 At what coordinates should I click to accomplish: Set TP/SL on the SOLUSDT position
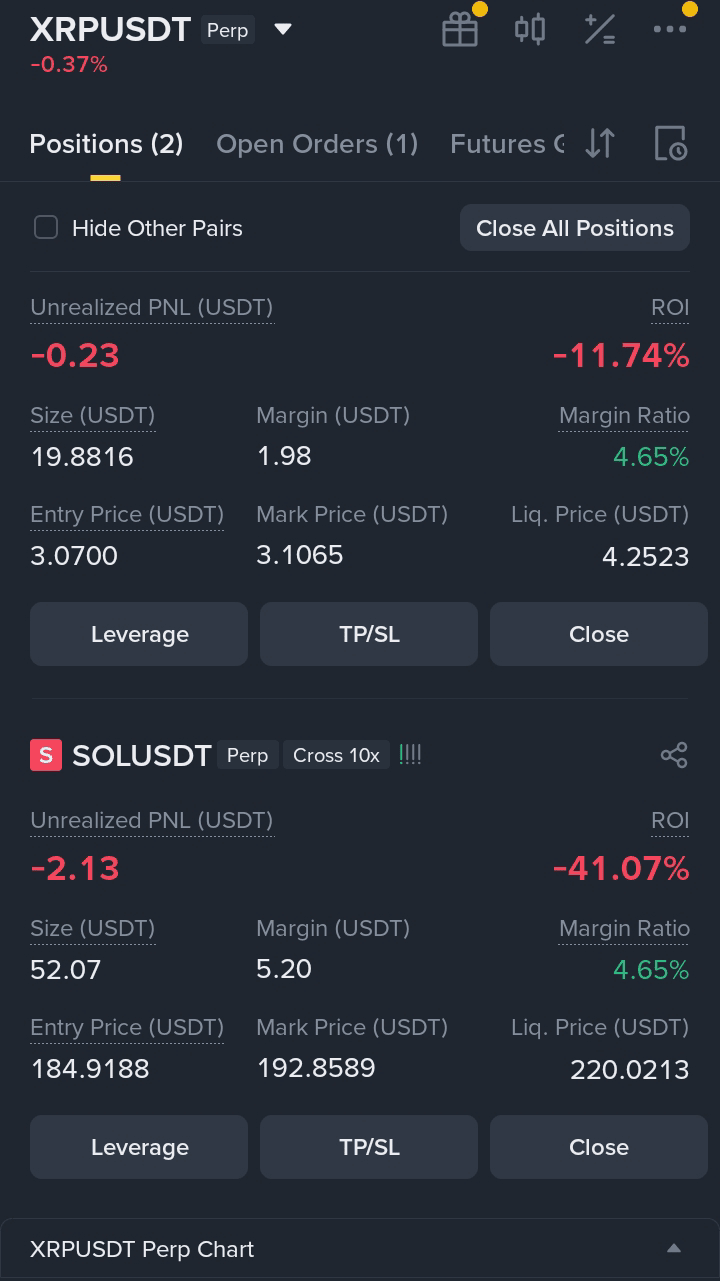click(x=369, y=1147)
